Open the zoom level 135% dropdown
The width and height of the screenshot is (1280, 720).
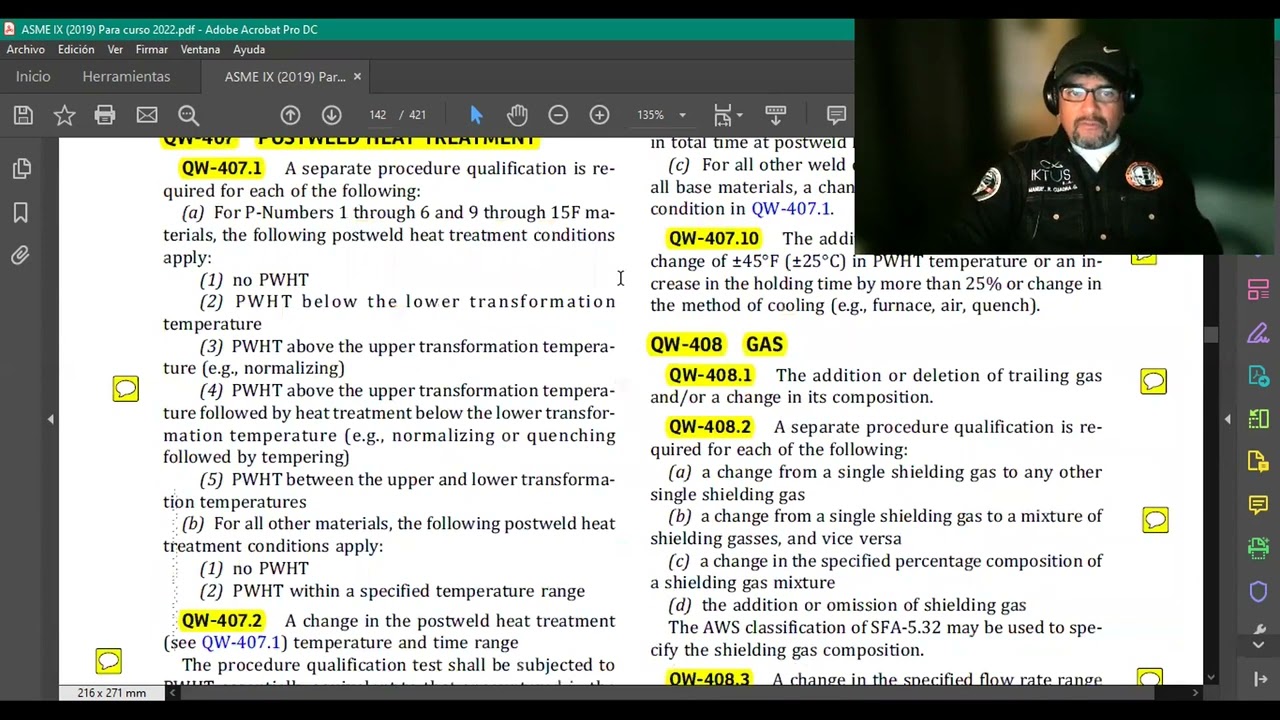click(682, 115)
